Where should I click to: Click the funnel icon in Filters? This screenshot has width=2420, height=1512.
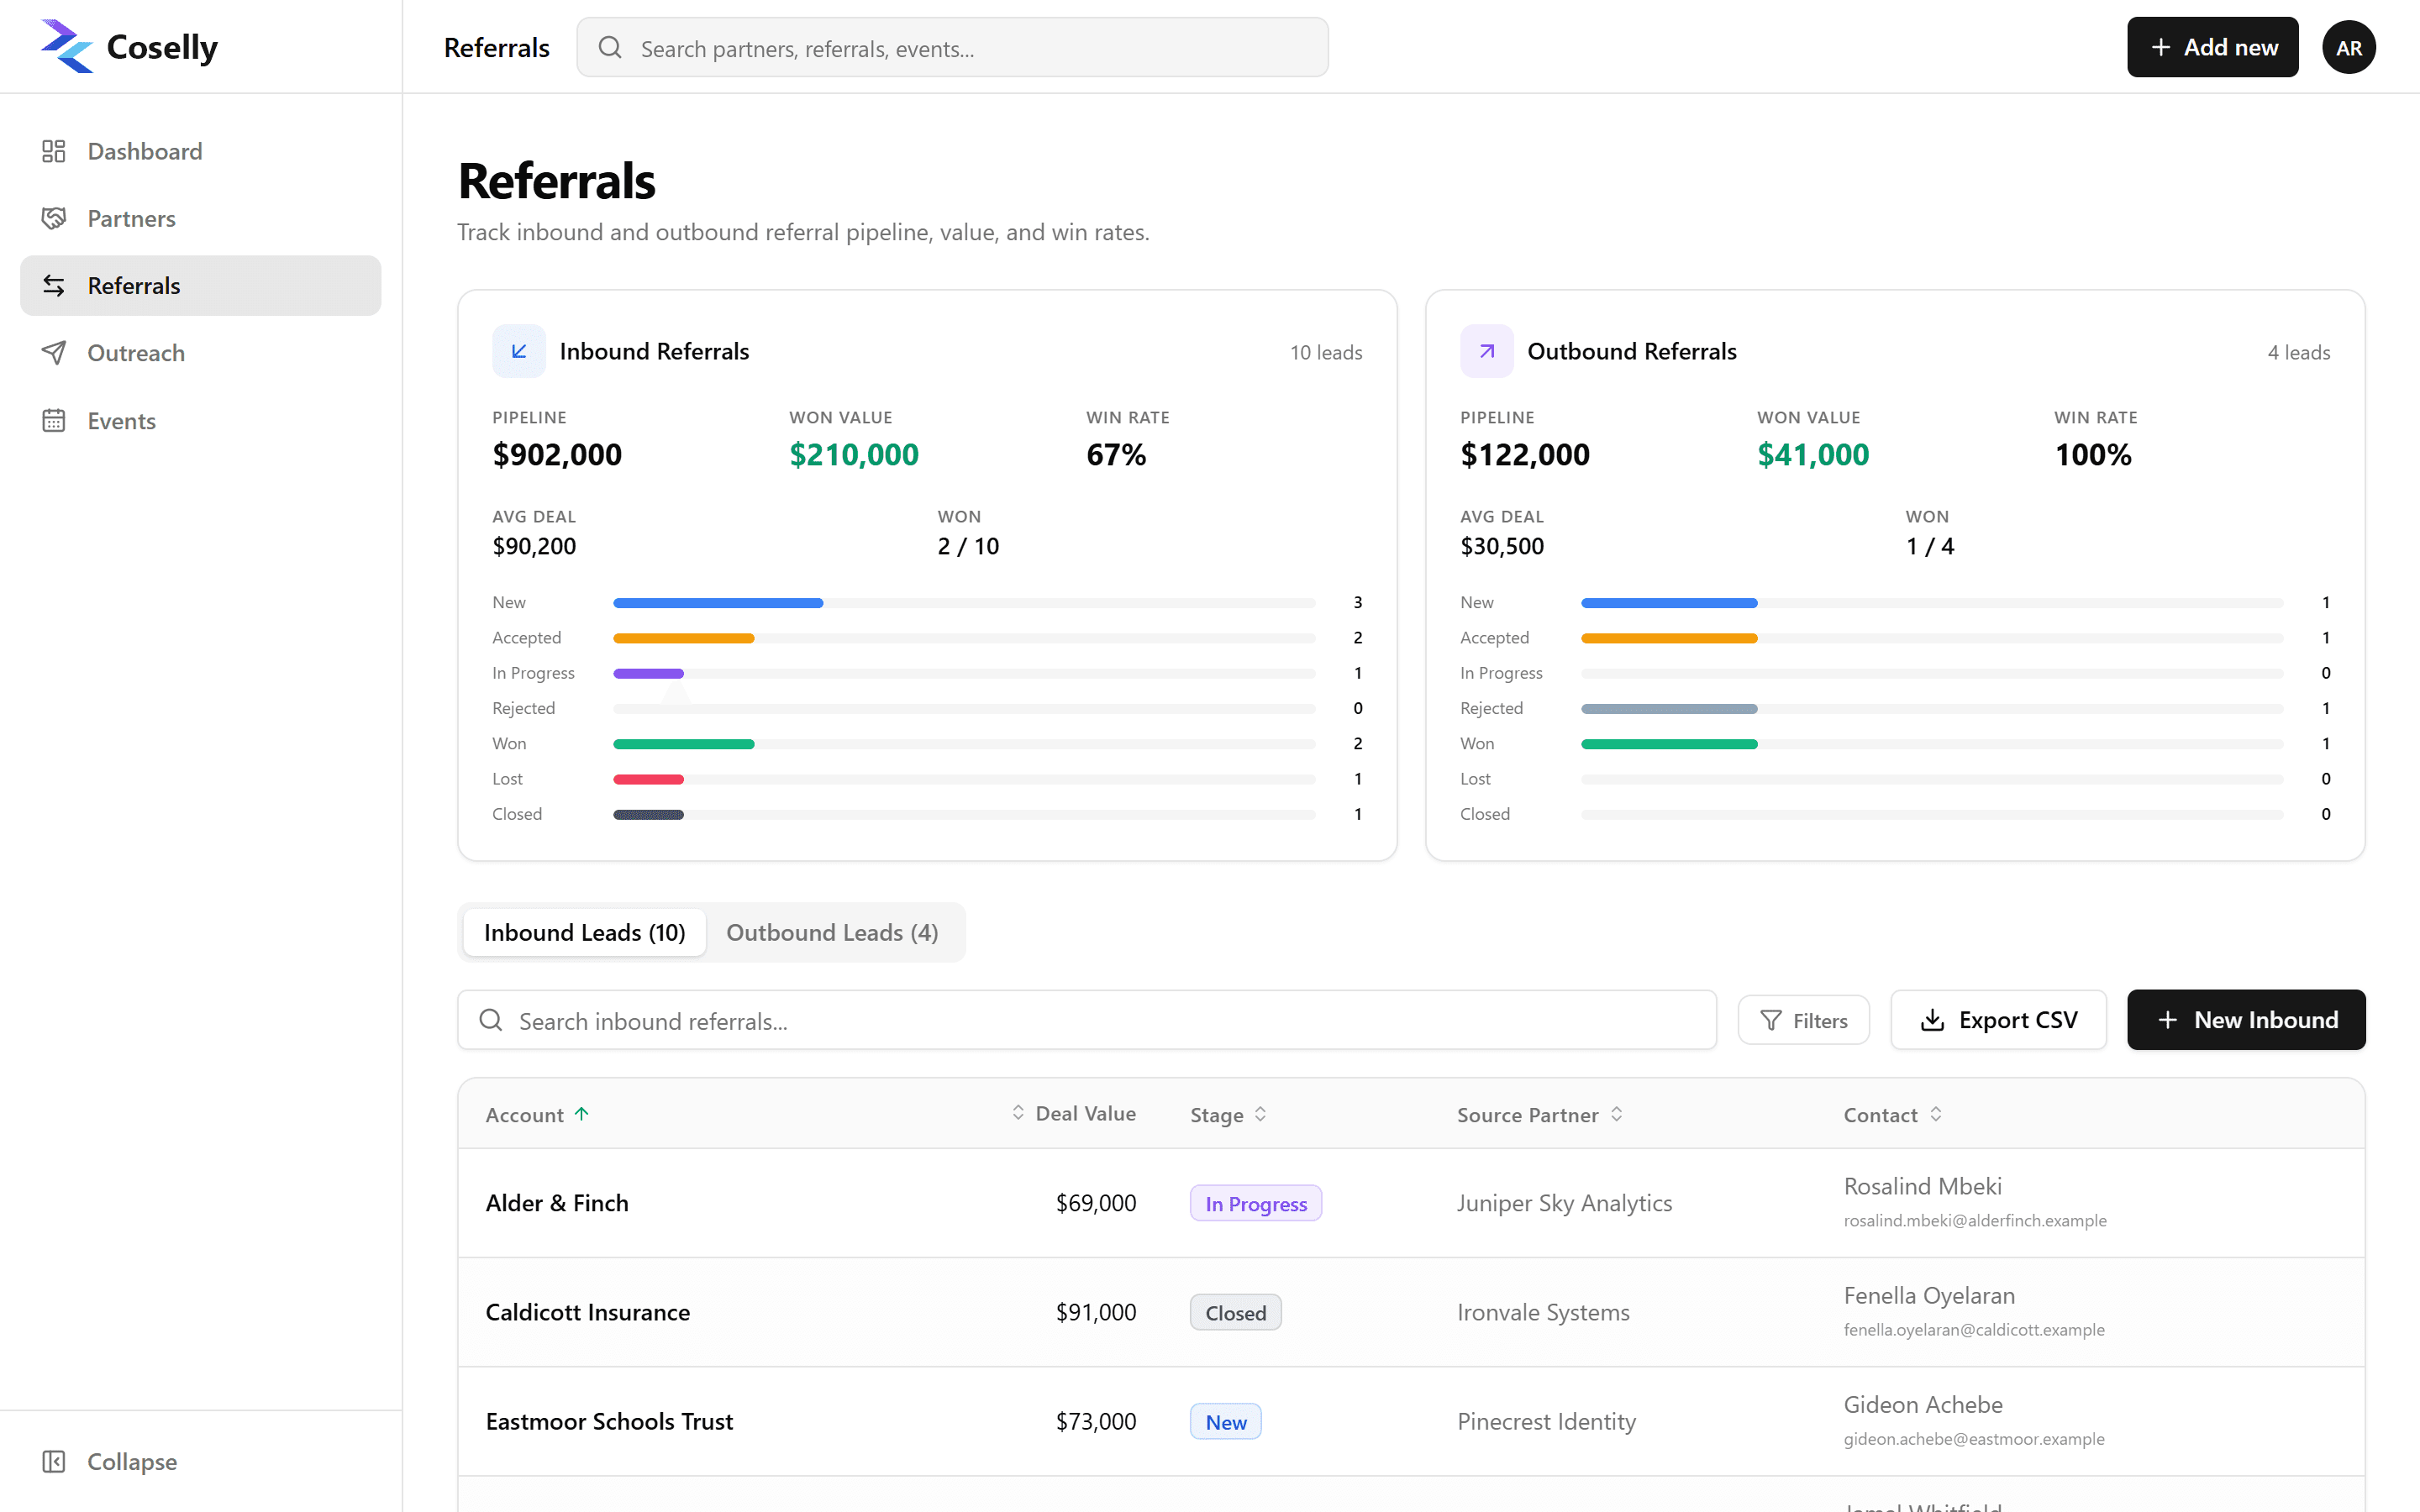(1771, 1020)
